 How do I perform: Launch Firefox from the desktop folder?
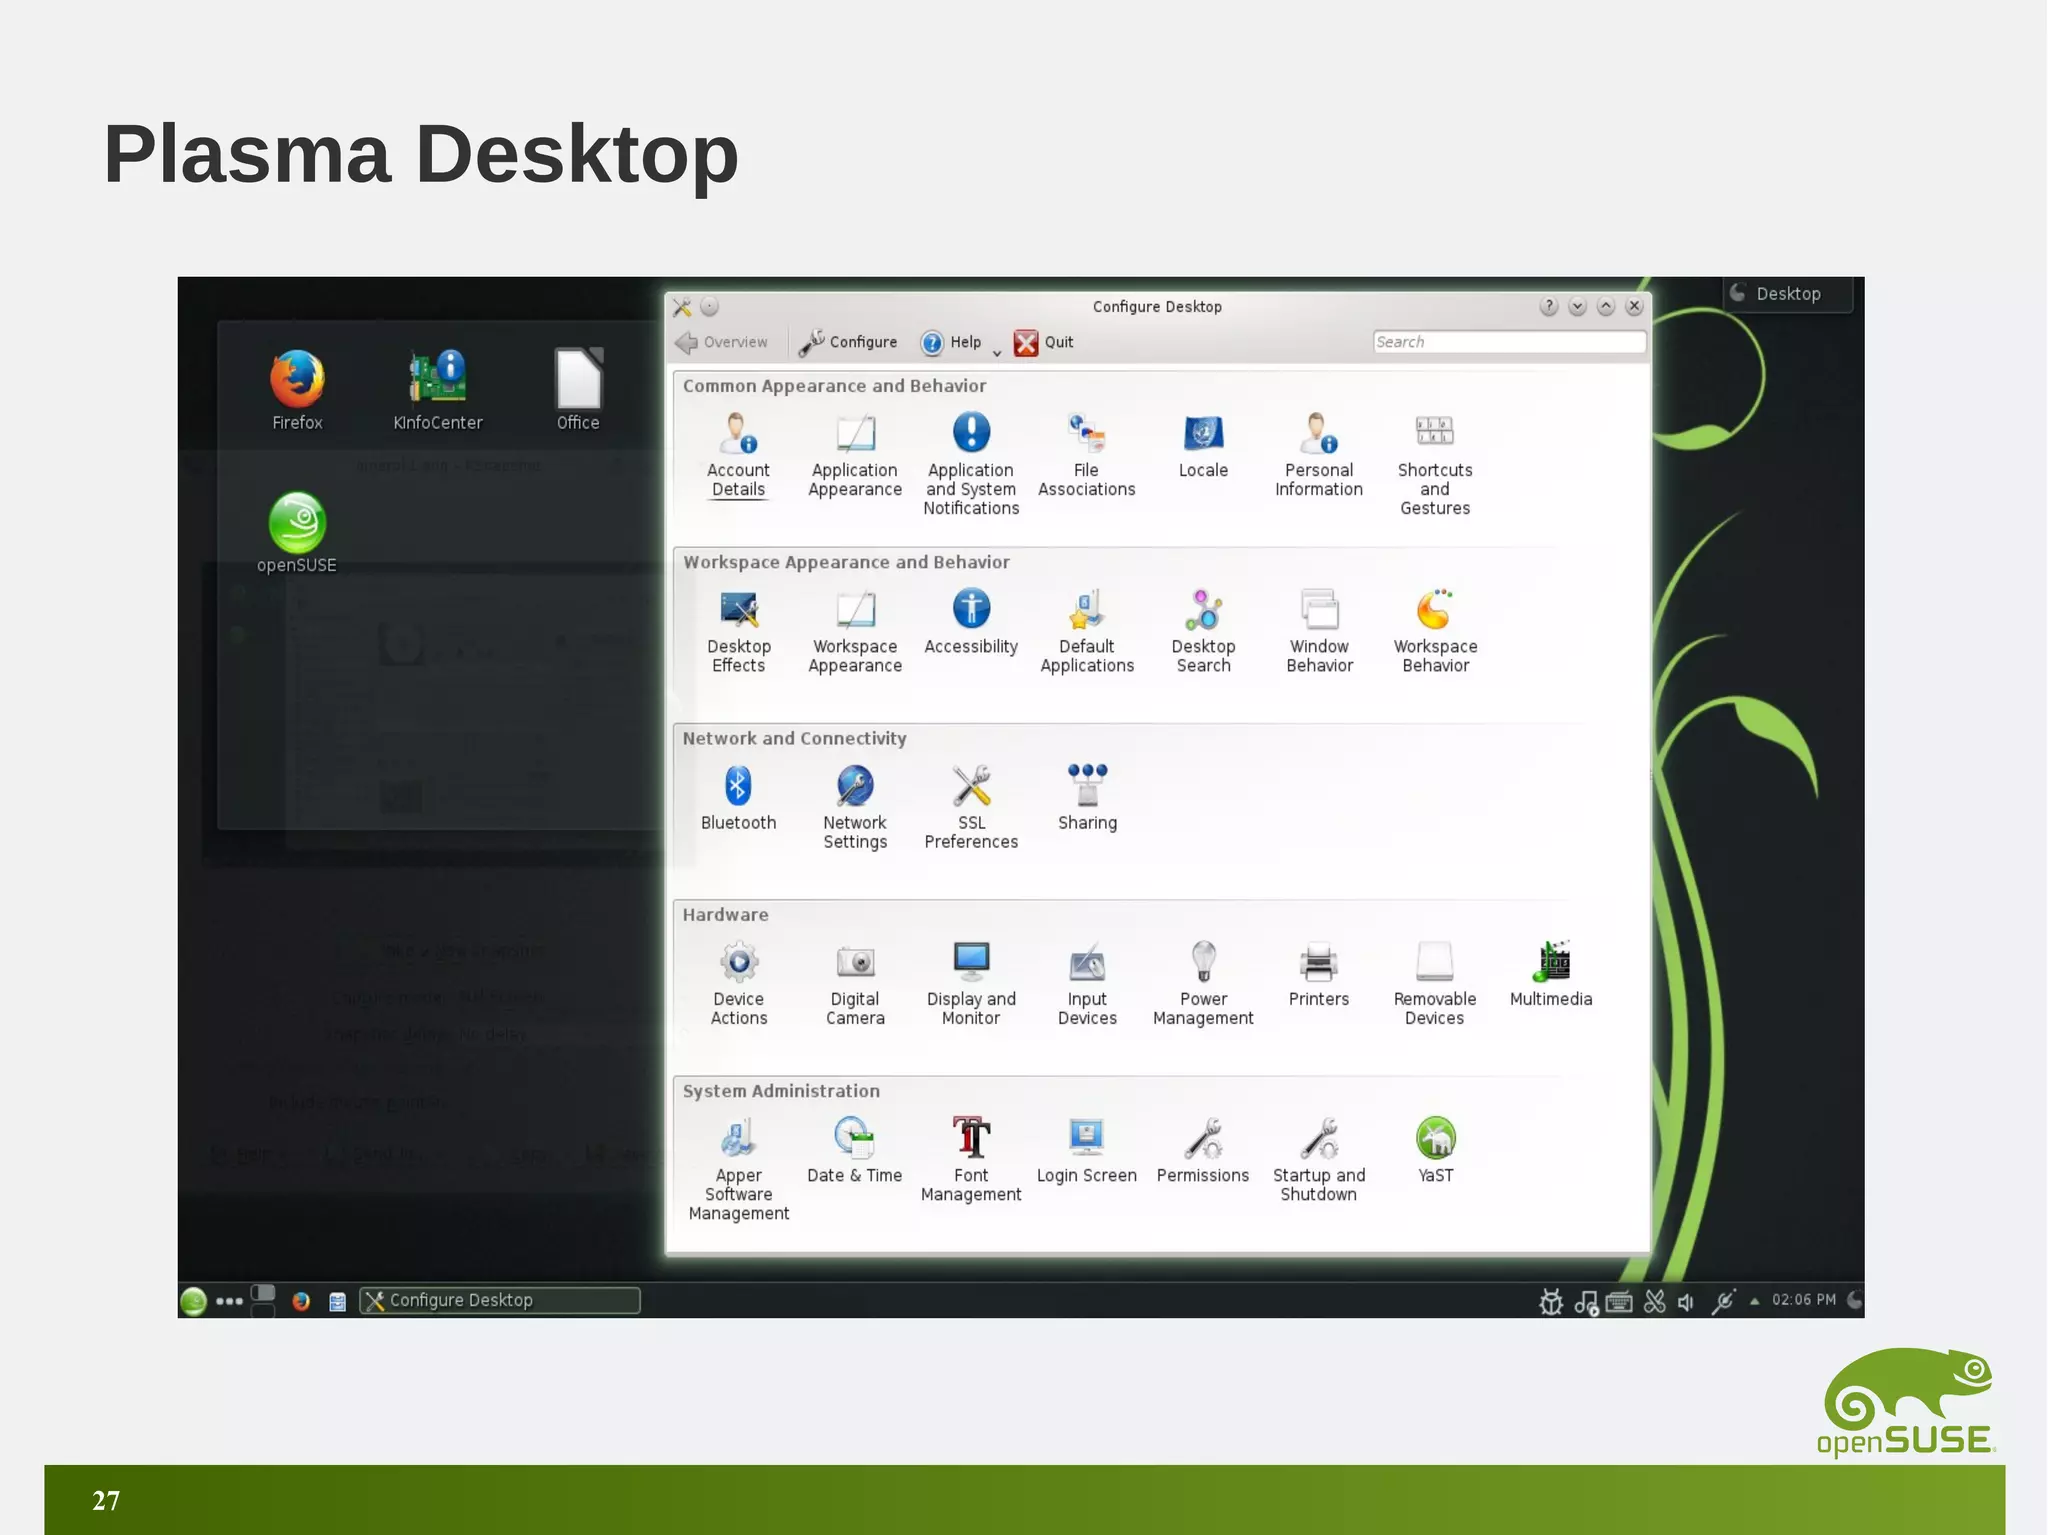click(297, 390)
